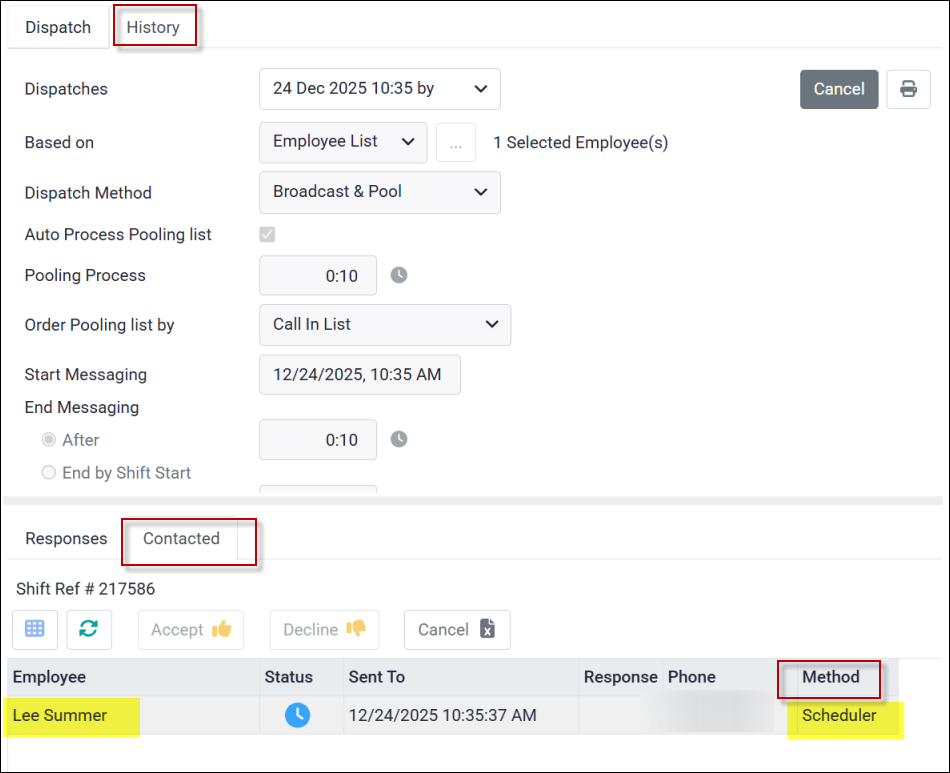This screenshot has height=773, width=950.
Task: Click the print icon button
Action: [x=908, y=89]
